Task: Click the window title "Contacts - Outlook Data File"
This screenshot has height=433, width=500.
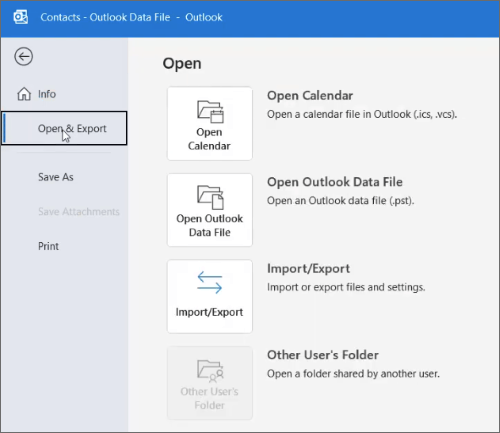Action: tap(105, 17)
